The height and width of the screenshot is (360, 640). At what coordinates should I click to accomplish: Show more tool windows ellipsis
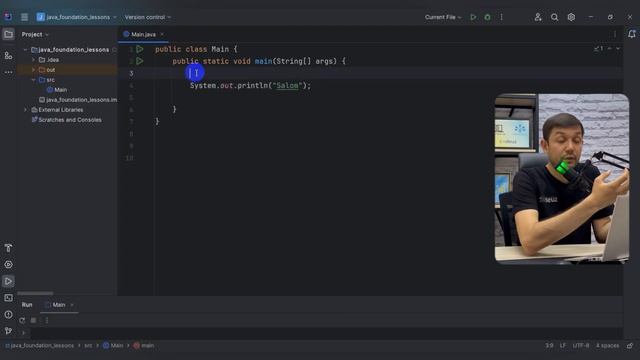click(8, 72)
